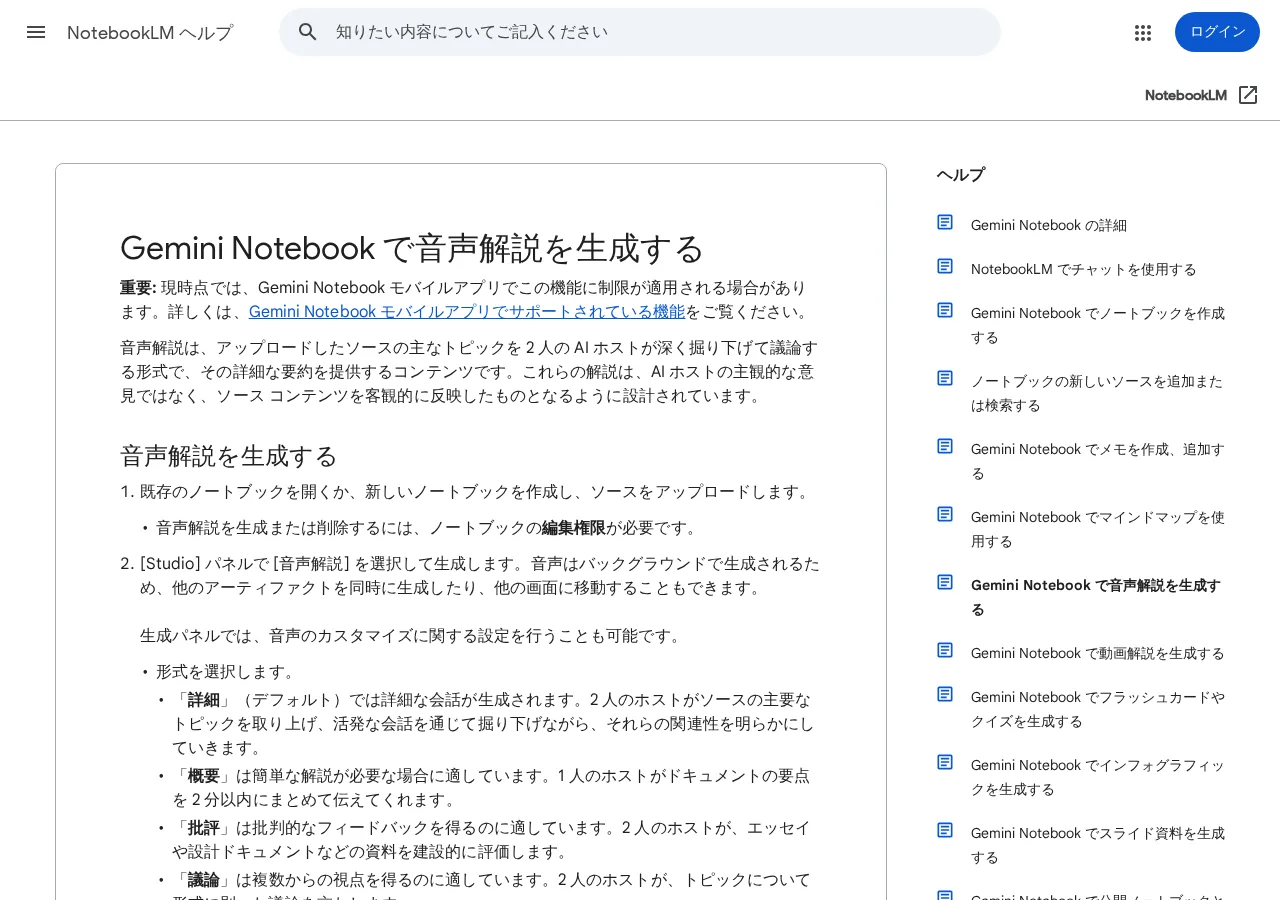Click article icon beside NotebookLM でチャットを使用する
The width and height of the screenshot is (1280, 900).
pos(945,266)
